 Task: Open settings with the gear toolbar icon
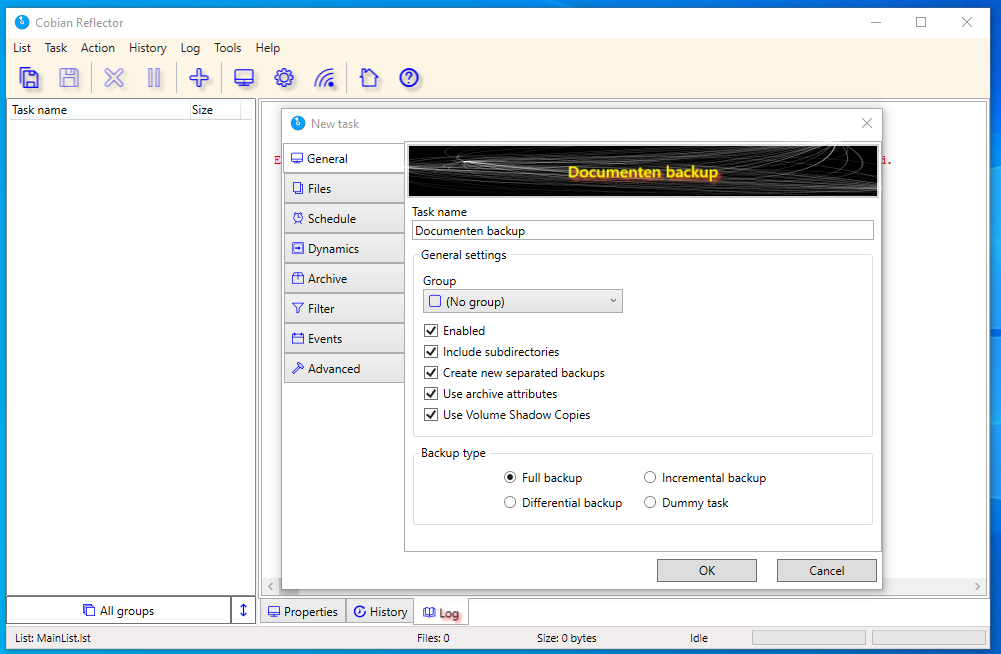coord(284,78)
